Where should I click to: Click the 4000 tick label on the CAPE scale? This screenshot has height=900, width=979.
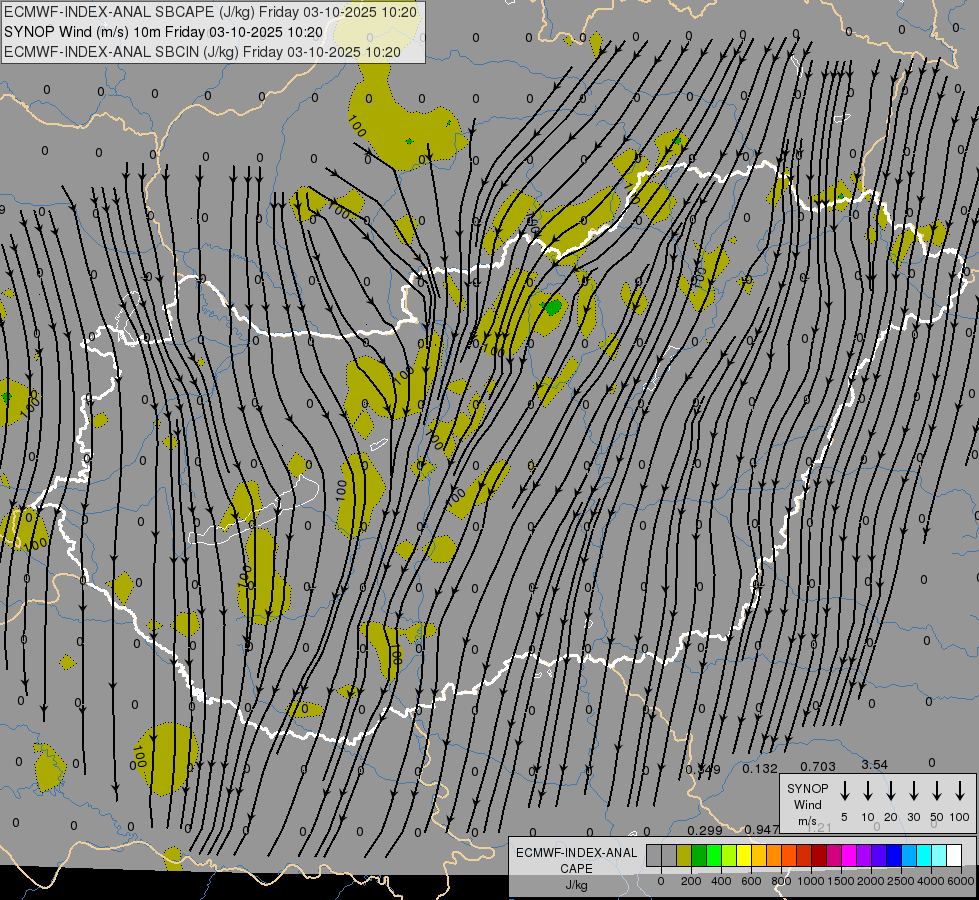931,881
